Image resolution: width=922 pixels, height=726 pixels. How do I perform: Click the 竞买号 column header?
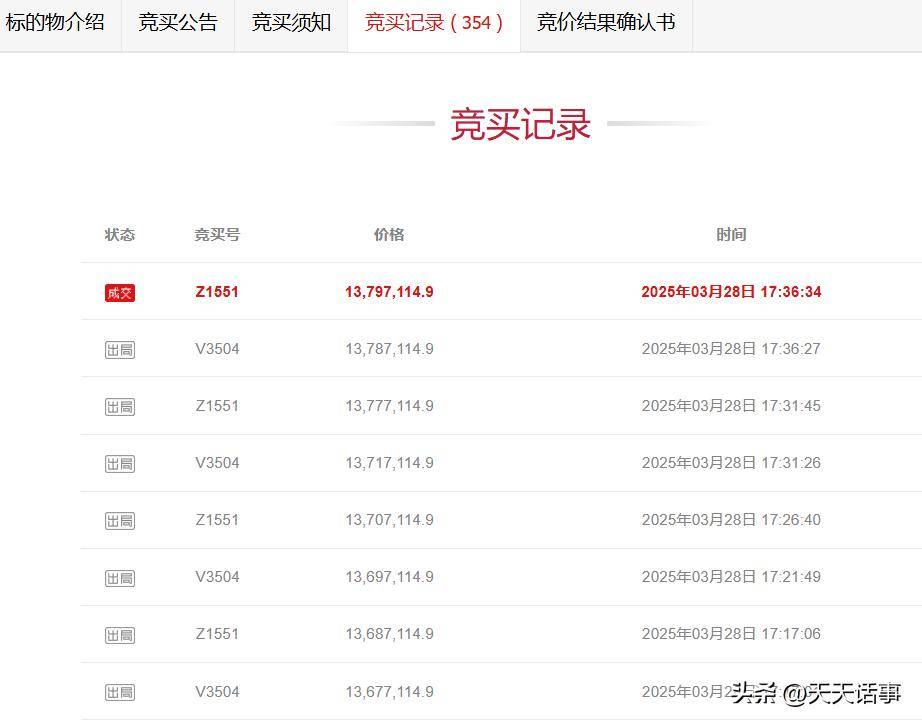pos(217,235)
